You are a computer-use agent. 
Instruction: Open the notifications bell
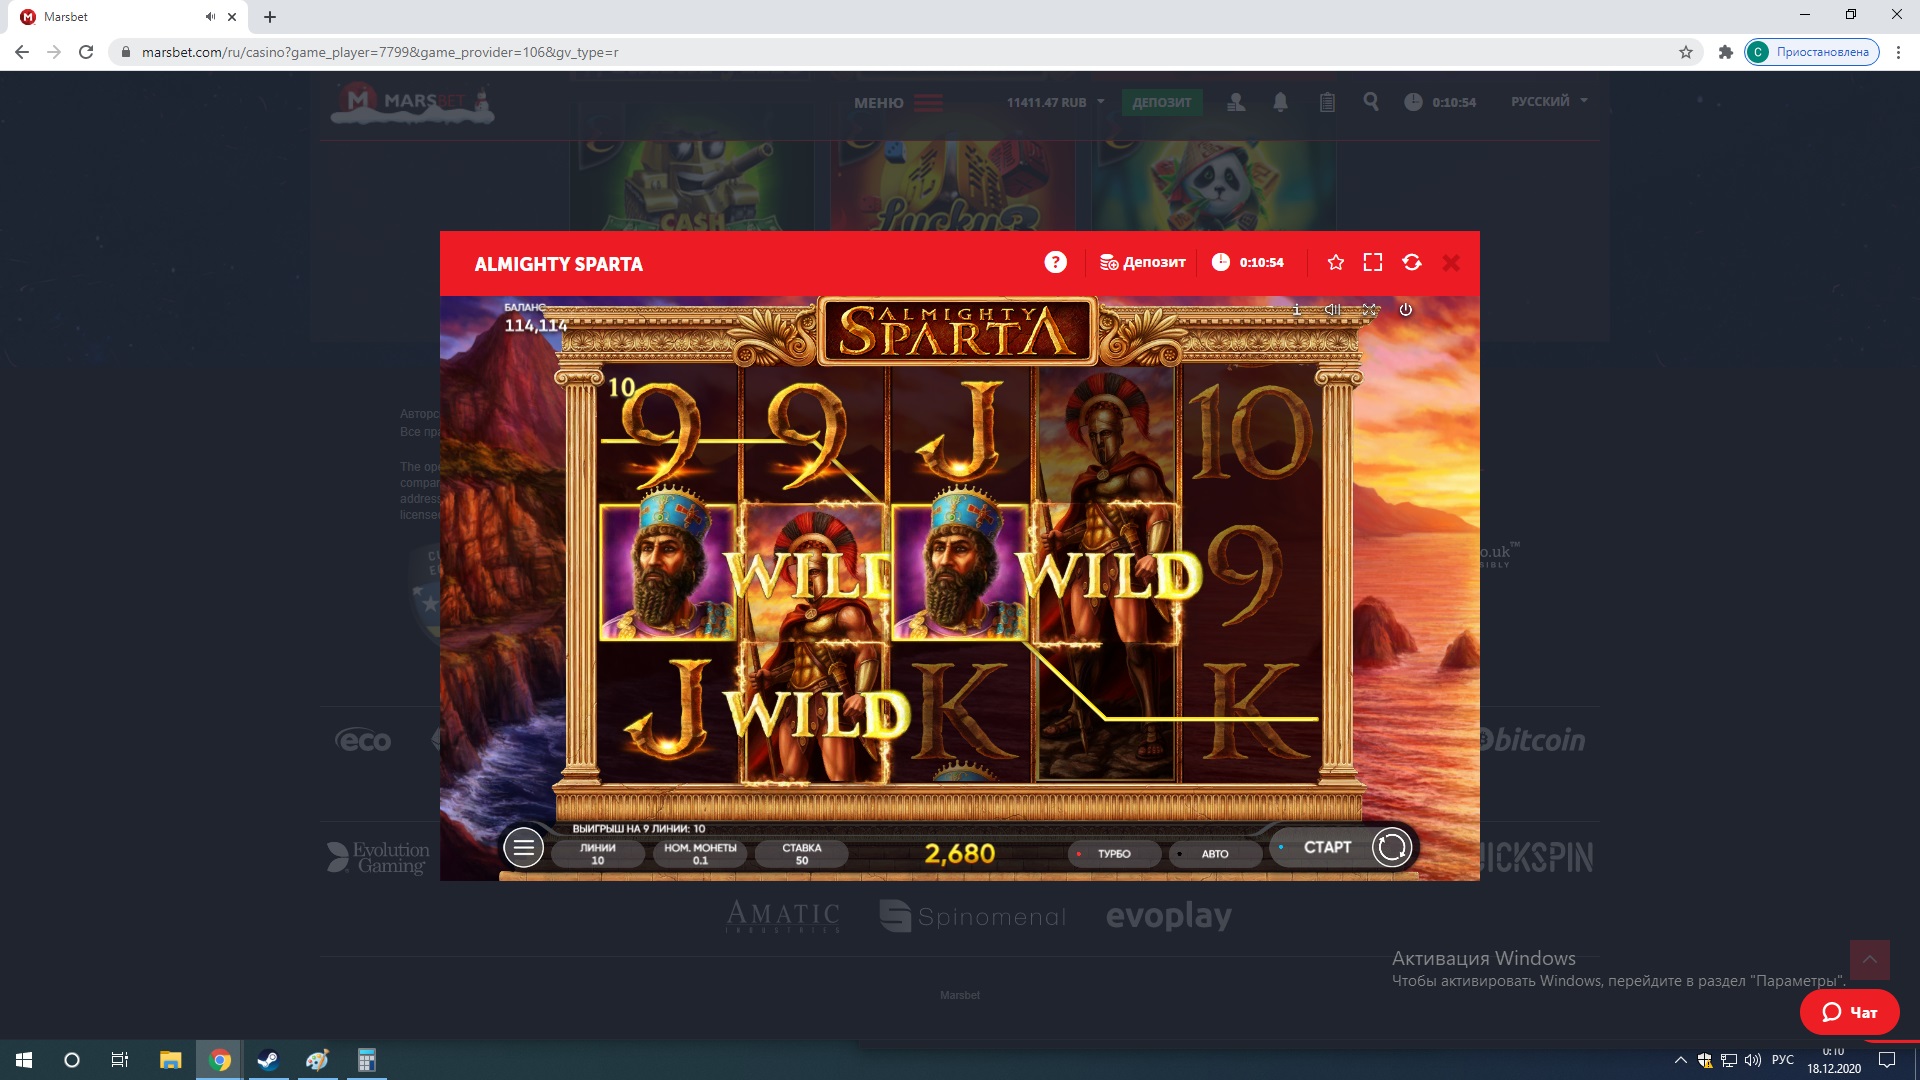(1280, 102)
